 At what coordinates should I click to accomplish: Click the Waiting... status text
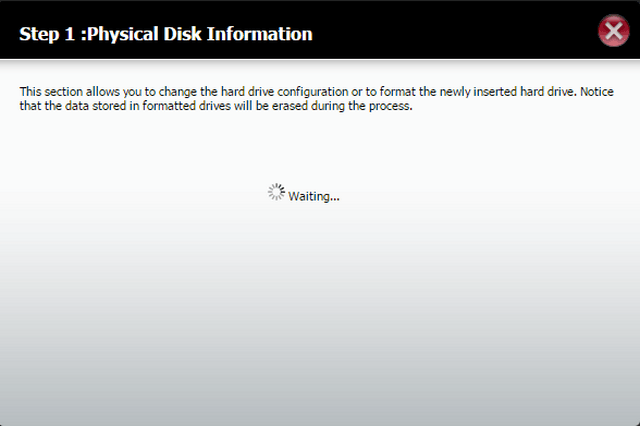(x=313, y=196)
